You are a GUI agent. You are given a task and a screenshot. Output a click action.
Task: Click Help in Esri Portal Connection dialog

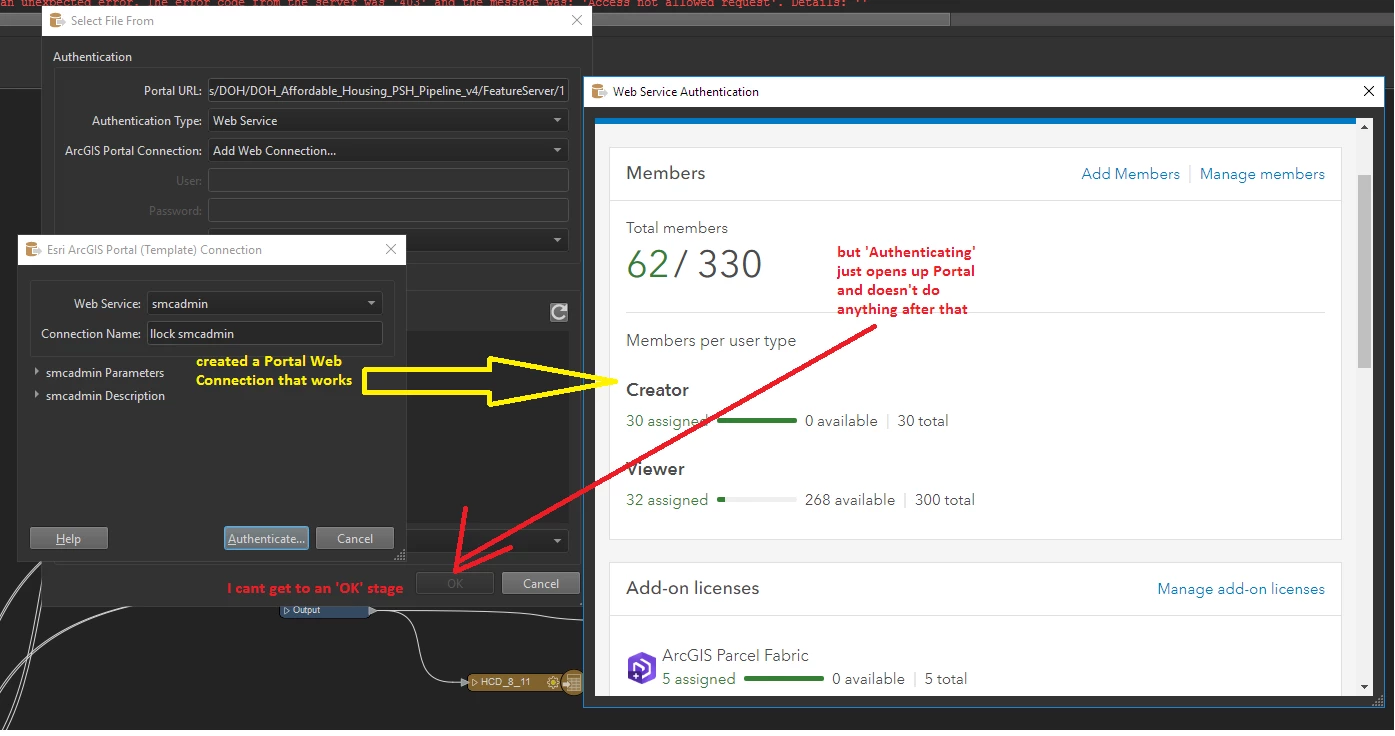tap(69, 538)
